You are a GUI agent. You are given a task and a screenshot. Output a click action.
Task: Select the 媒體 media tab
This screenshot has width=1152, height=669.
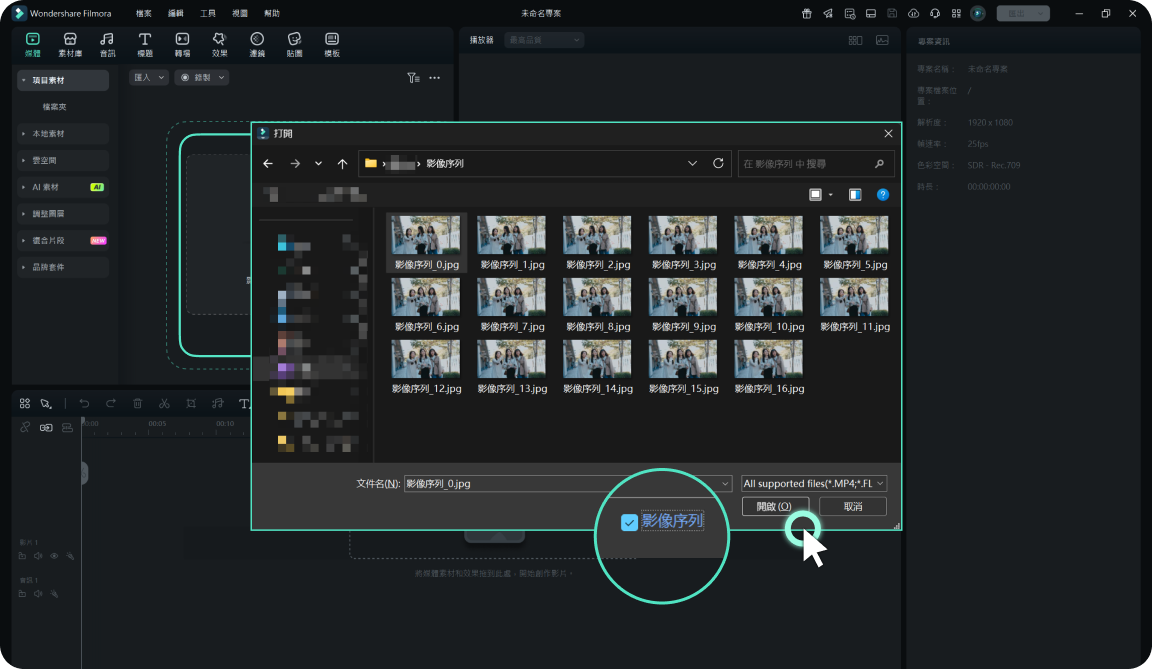pos(32,44)
